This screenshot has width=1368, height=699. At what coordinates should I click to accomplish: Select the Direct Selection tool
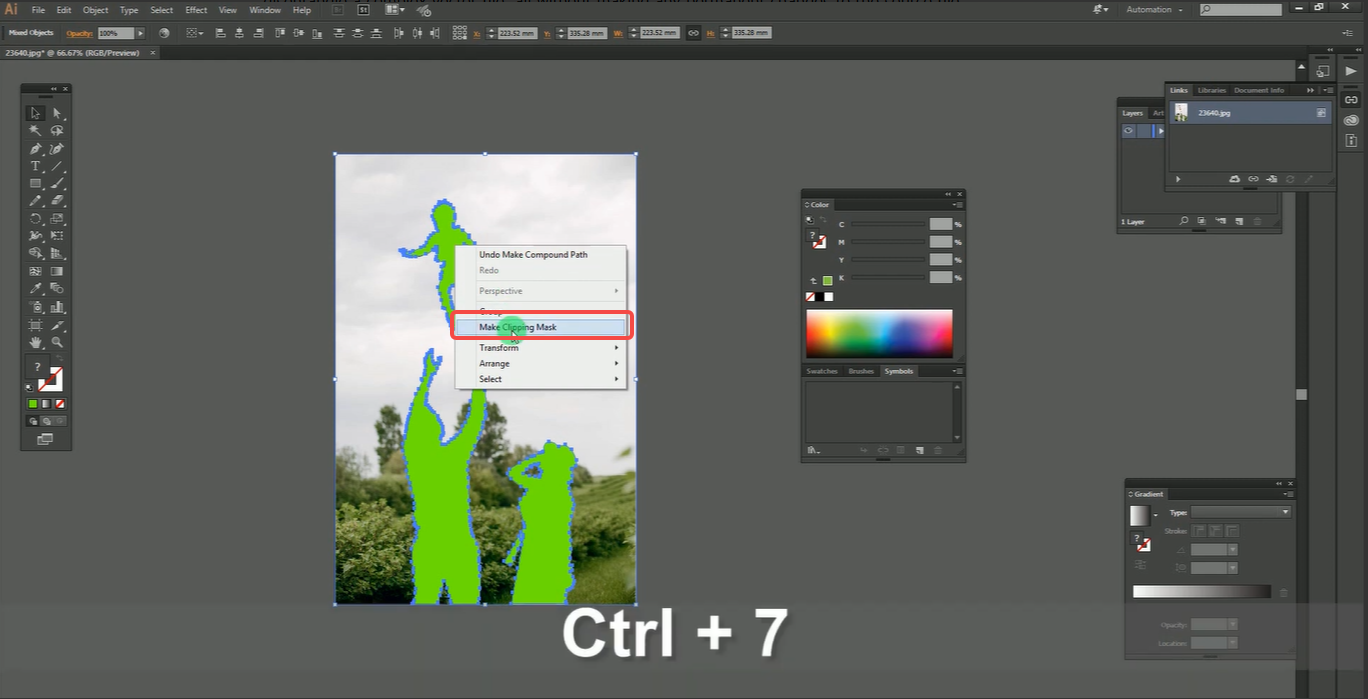tap(57, 113)
